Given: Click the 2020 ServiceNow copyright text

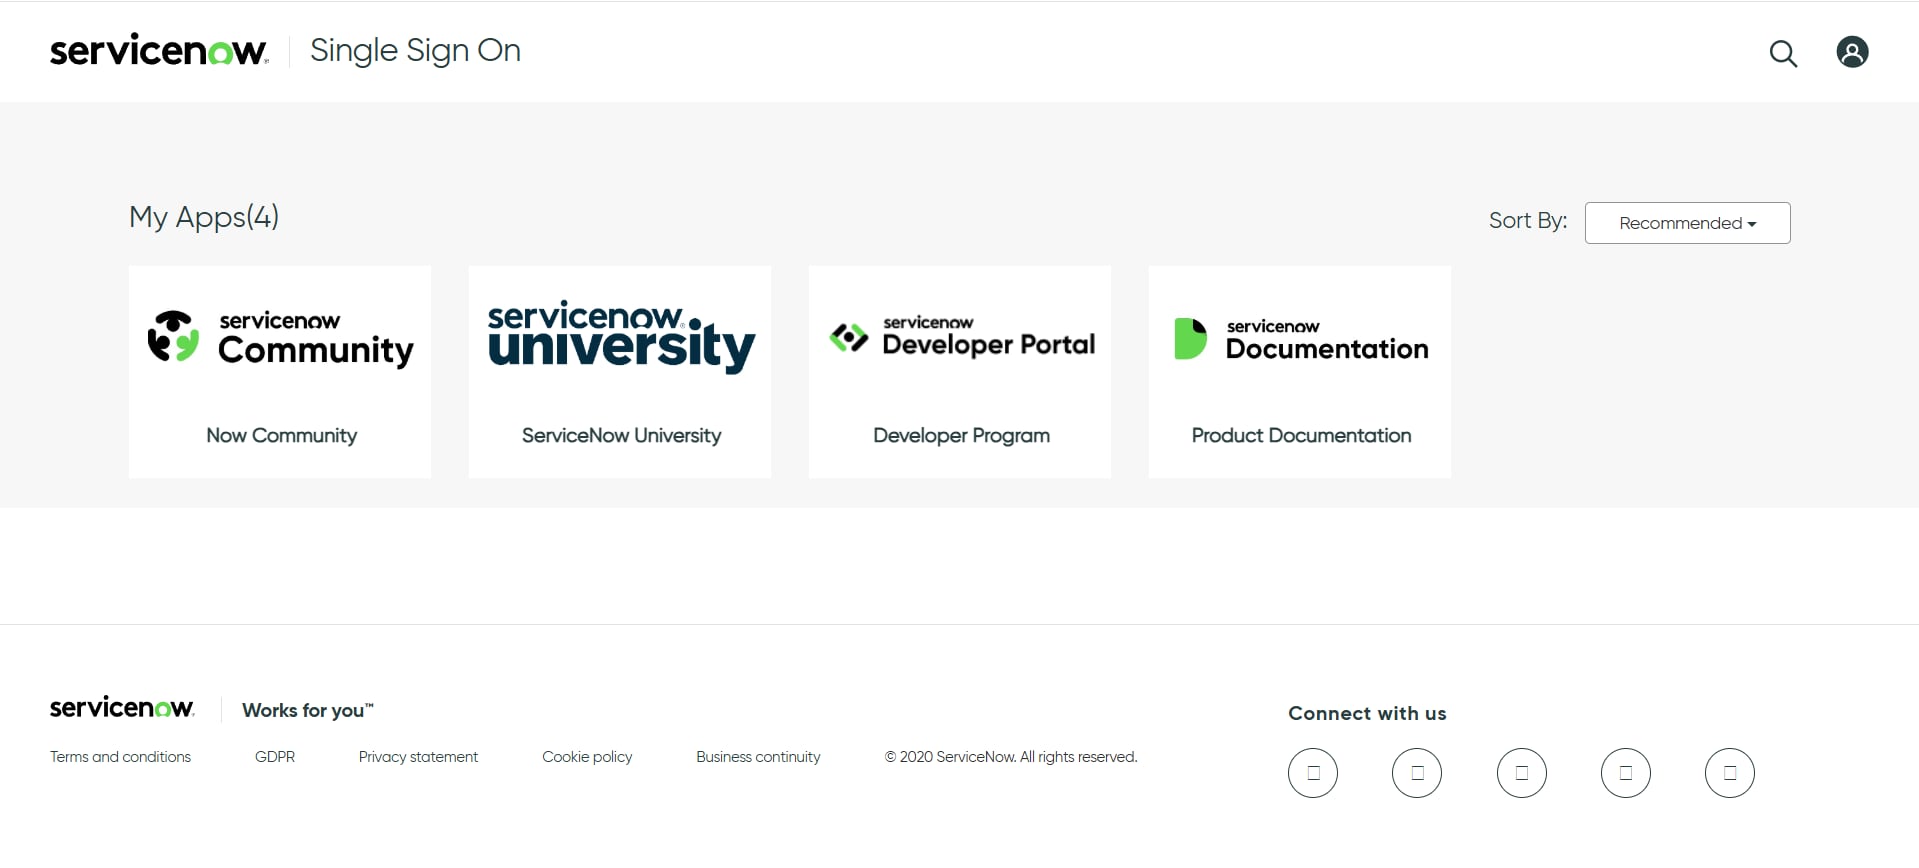Looking at the screenshot, I should tap(1011, 757).
